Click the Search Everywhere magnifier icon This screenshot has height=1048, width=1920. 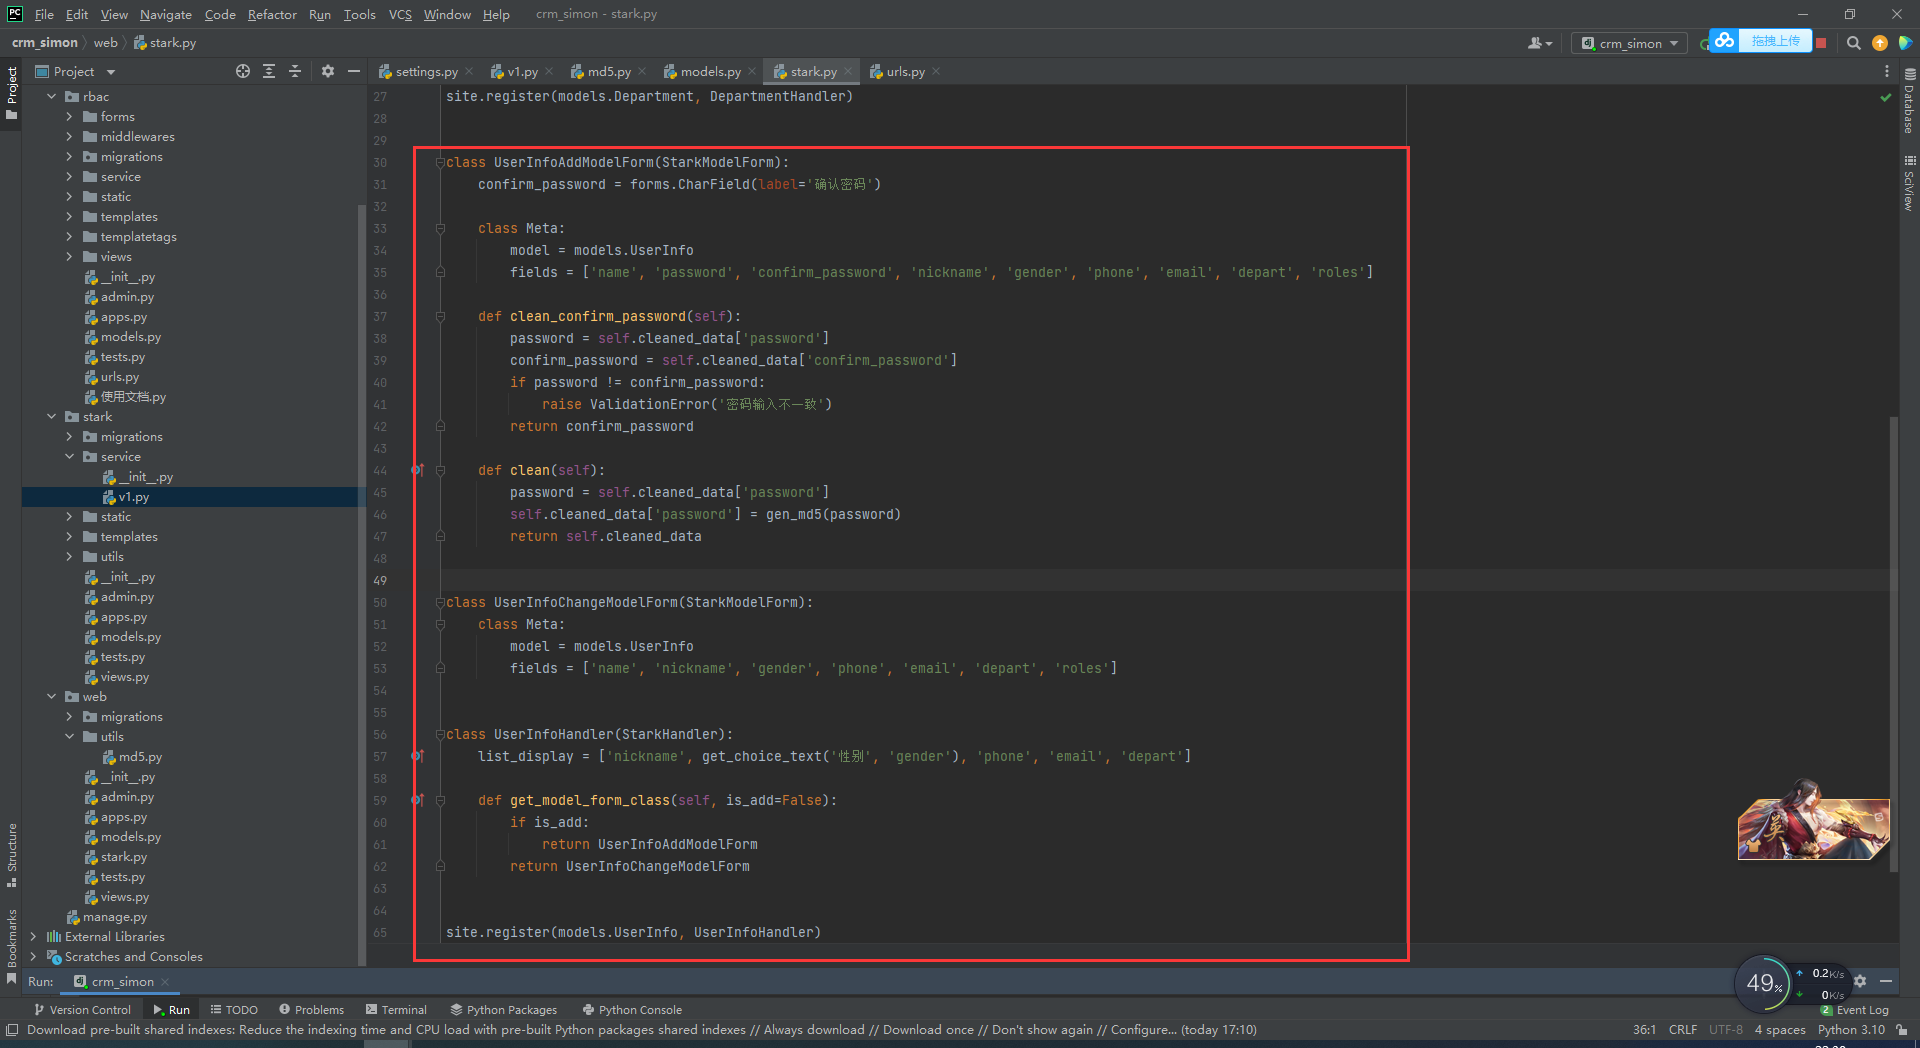coord(1853,43)
